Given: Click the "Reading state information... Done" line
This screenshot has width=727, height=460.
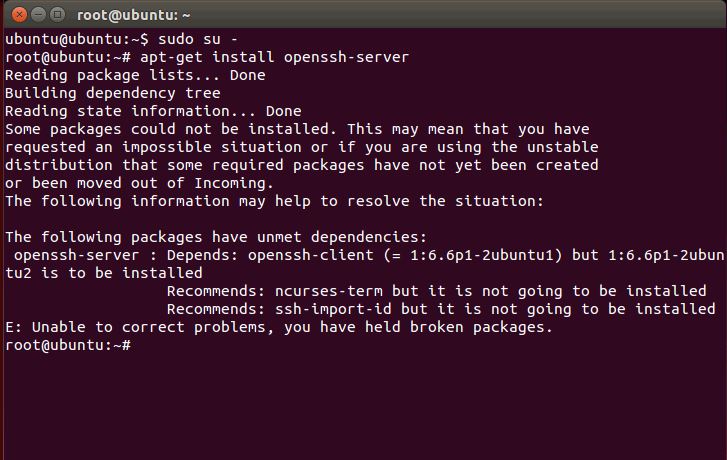Looking at the screenshot, I should point(152,111).
